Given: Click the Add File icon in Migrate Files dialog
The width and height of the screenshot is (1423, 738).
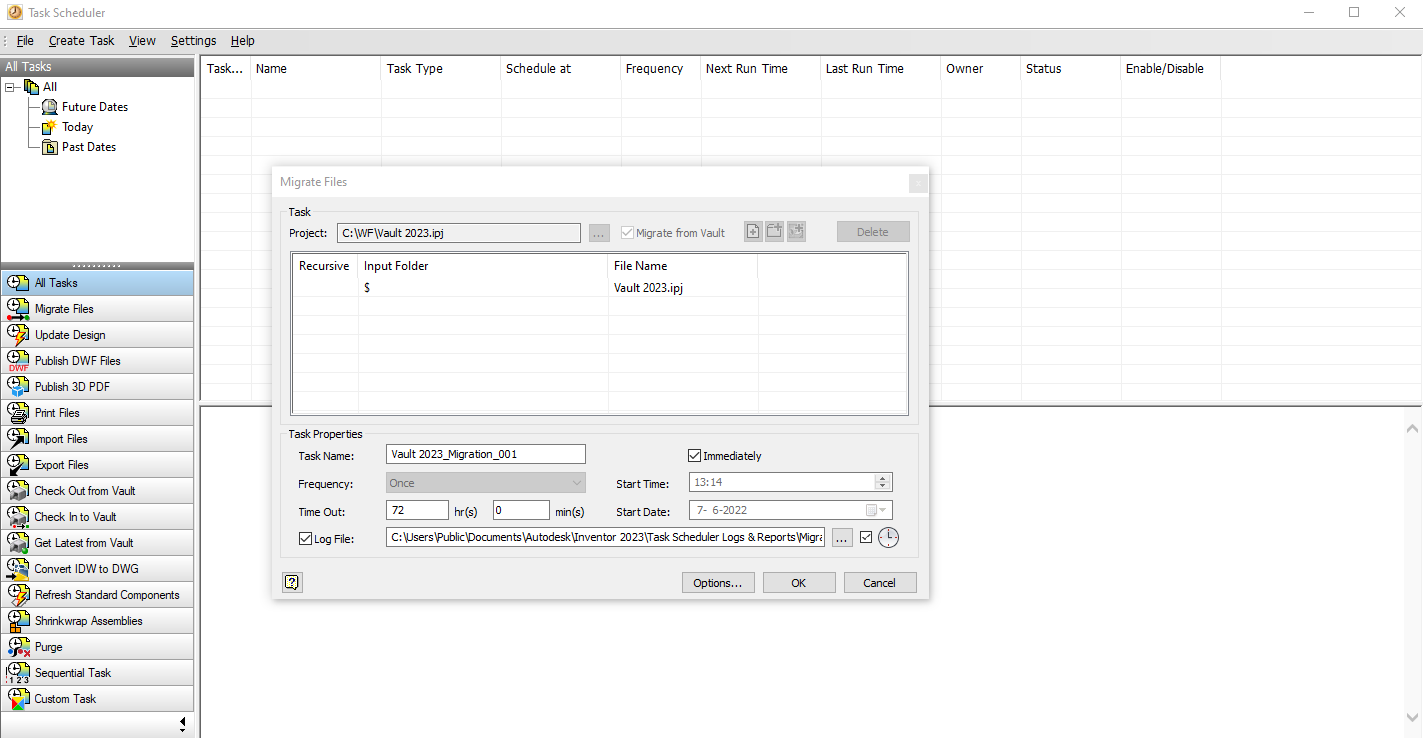Looking at the screenshot, I should click(x=753, y=231).
